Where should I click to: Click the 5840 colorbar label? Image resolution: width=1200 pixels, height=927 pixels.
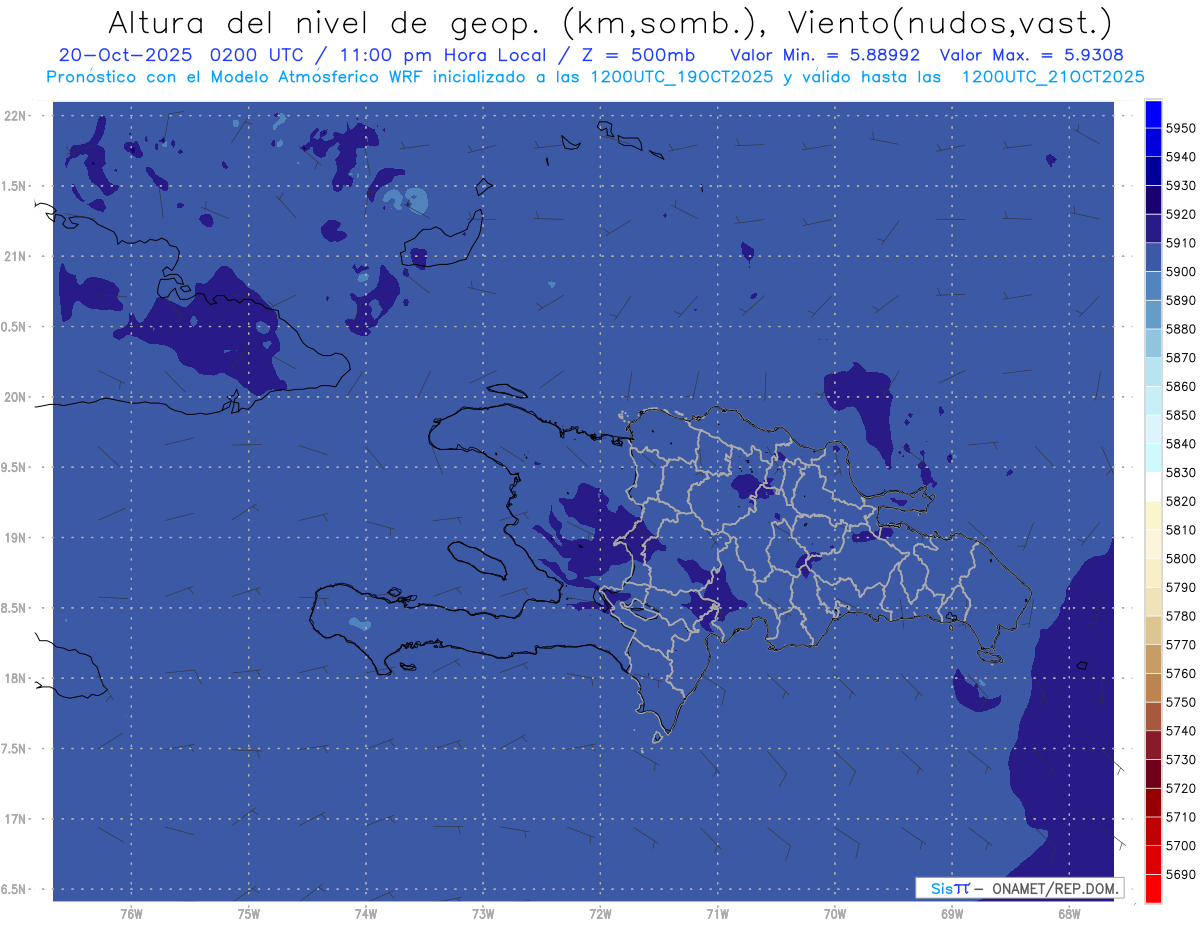coord(1181,444)
